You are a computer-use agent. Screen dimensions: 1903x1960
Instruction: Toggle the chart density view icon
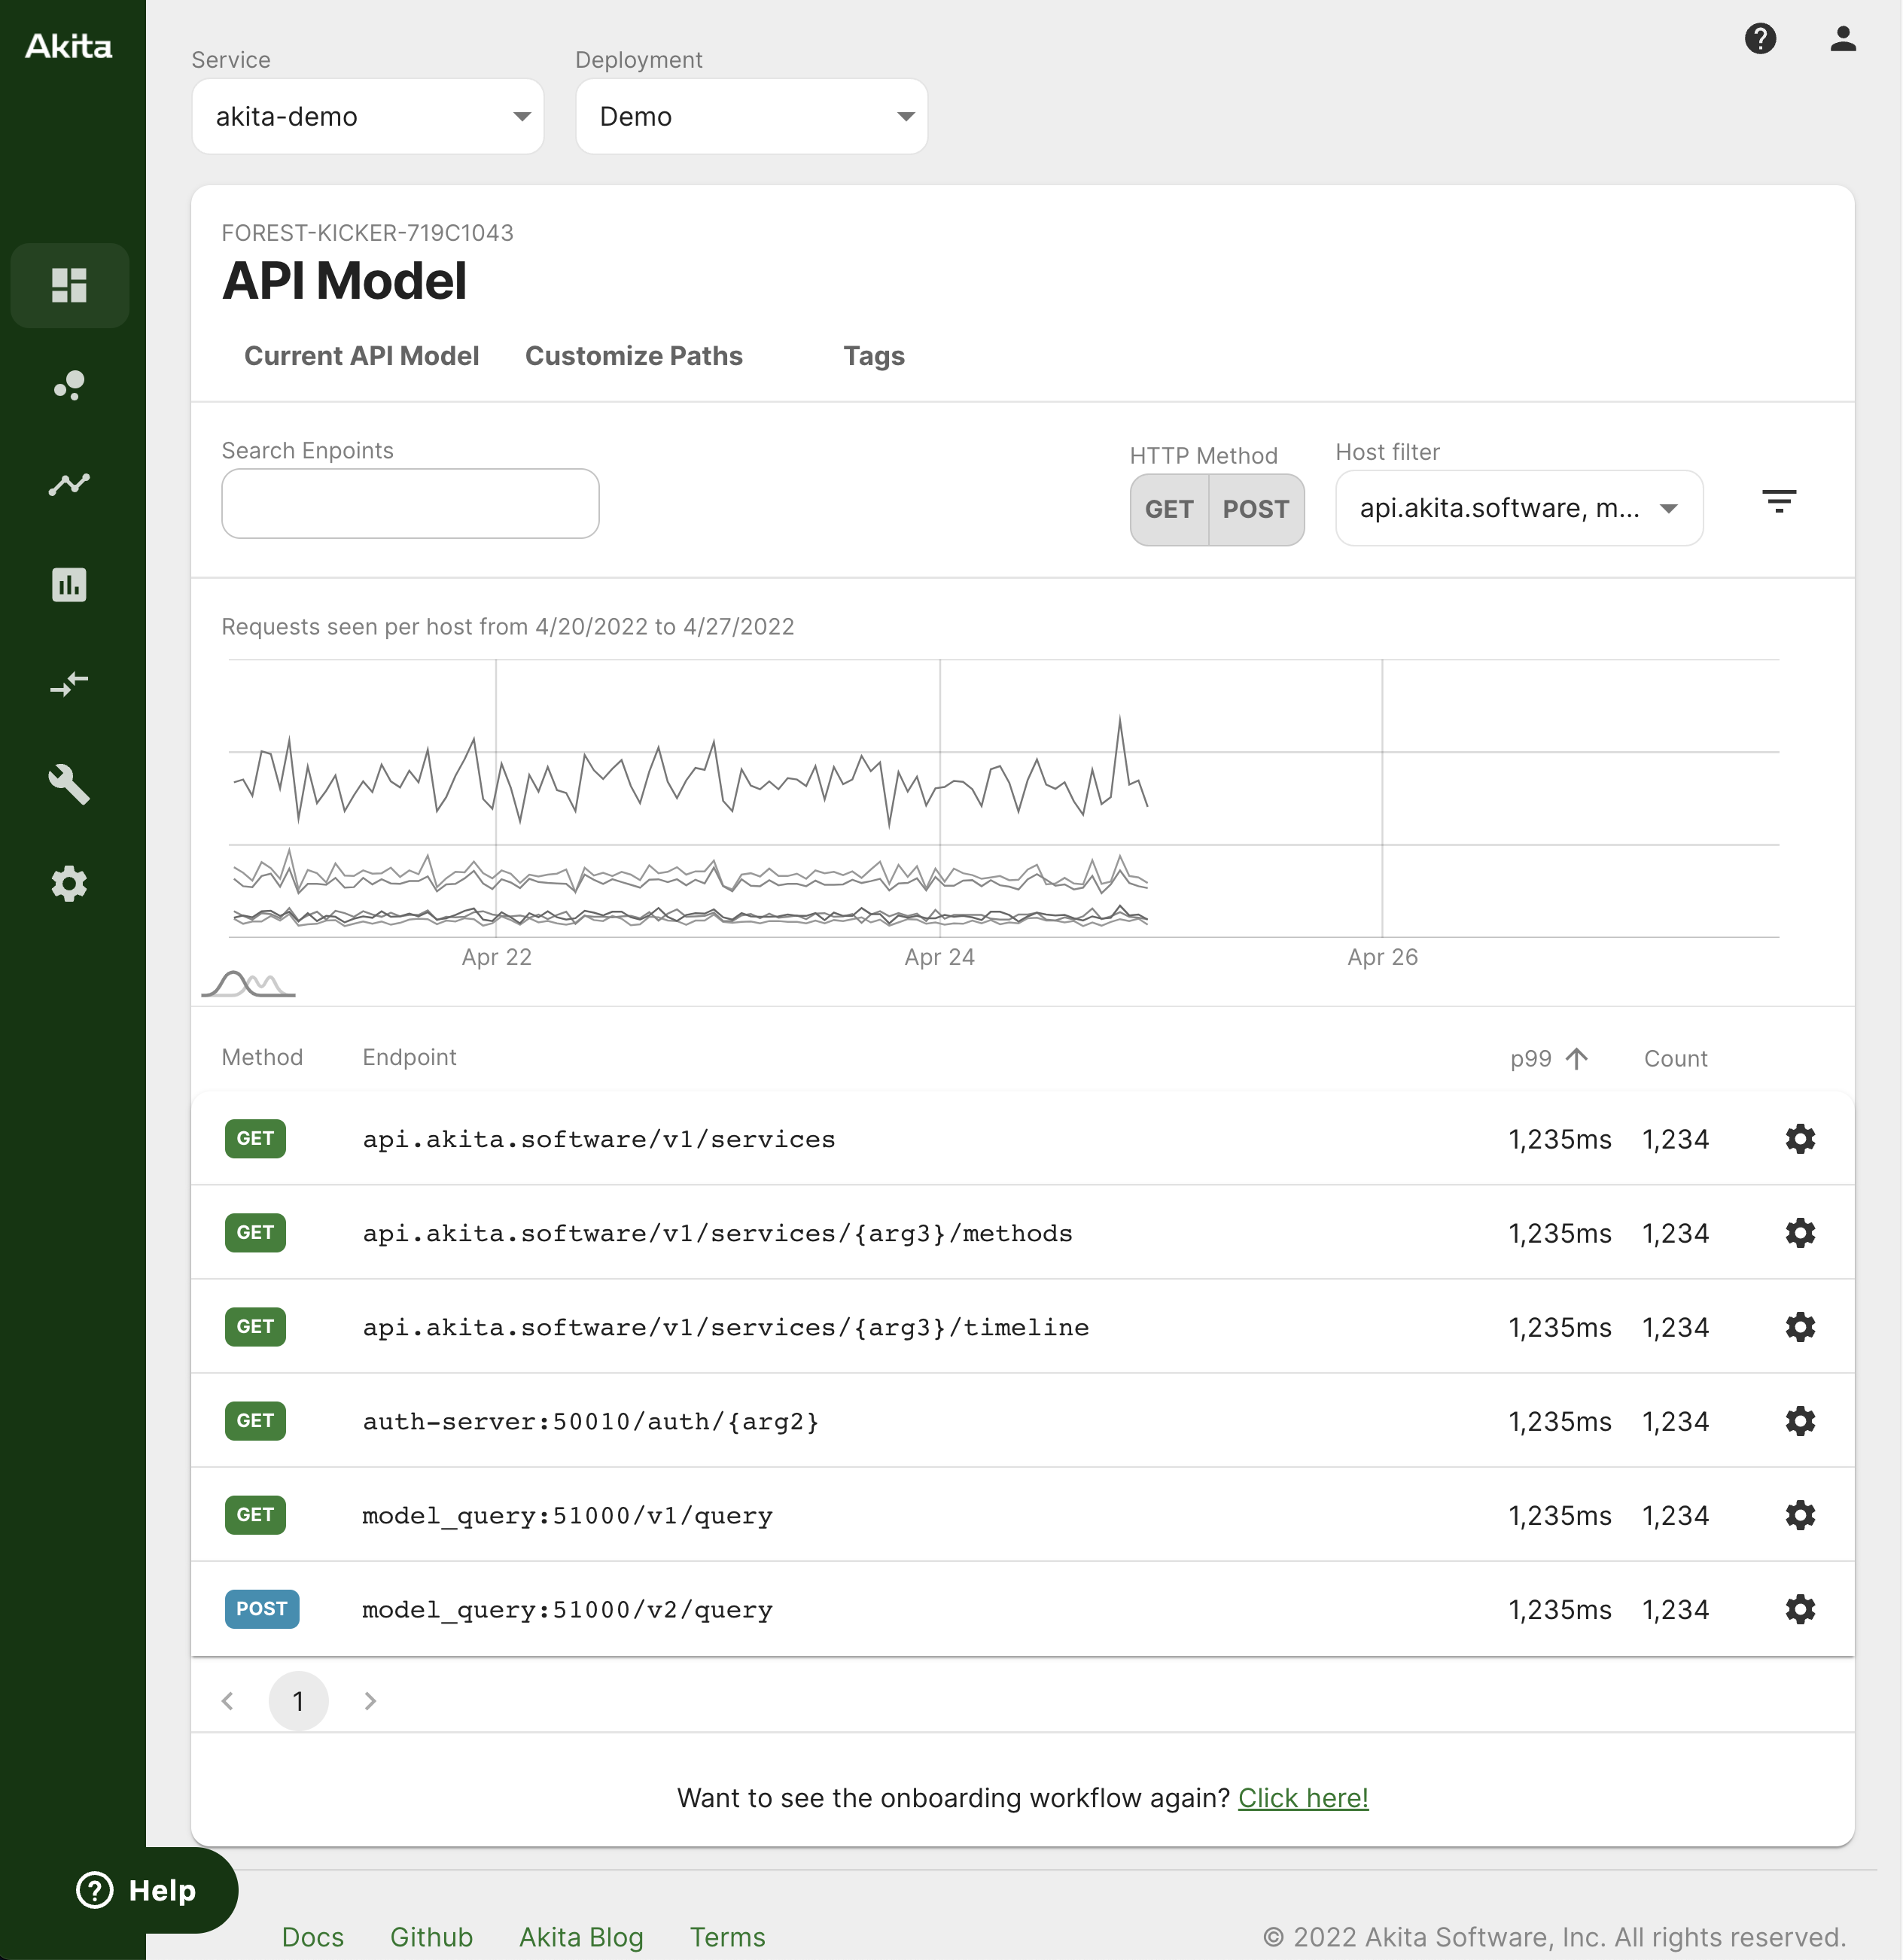click(248, 984)
